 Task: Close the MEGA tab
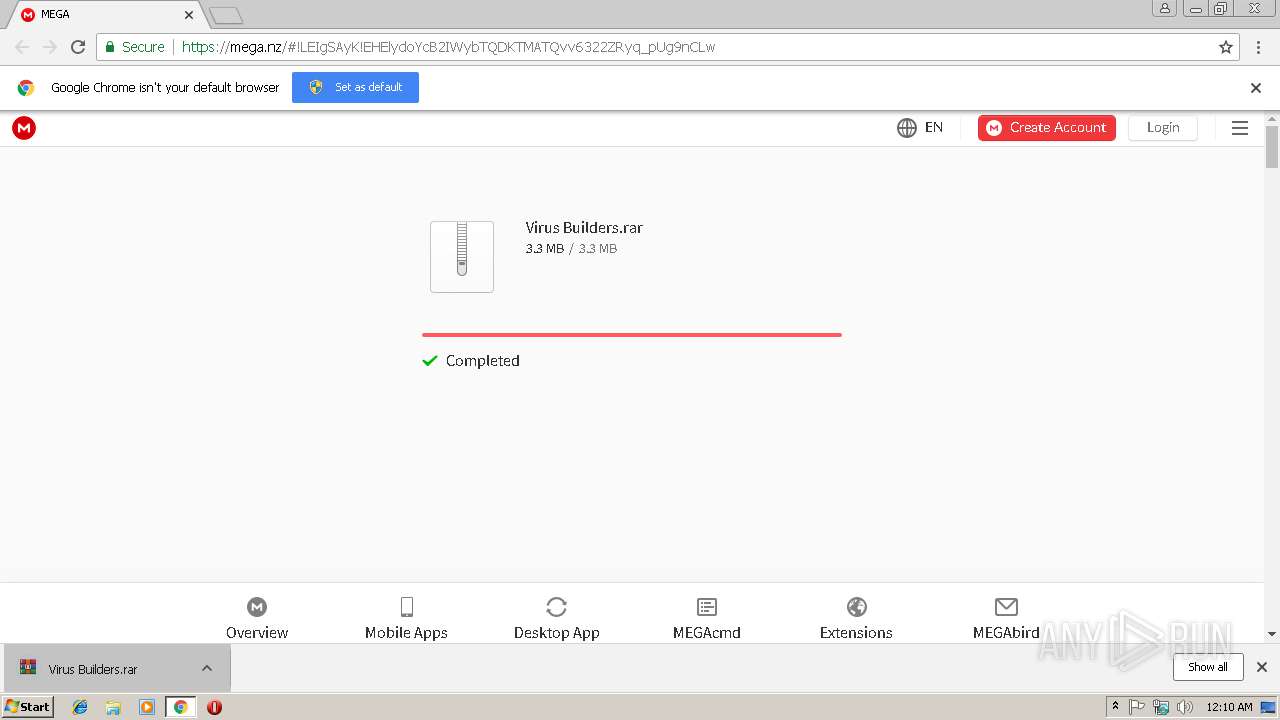click(x=189, y=15)
